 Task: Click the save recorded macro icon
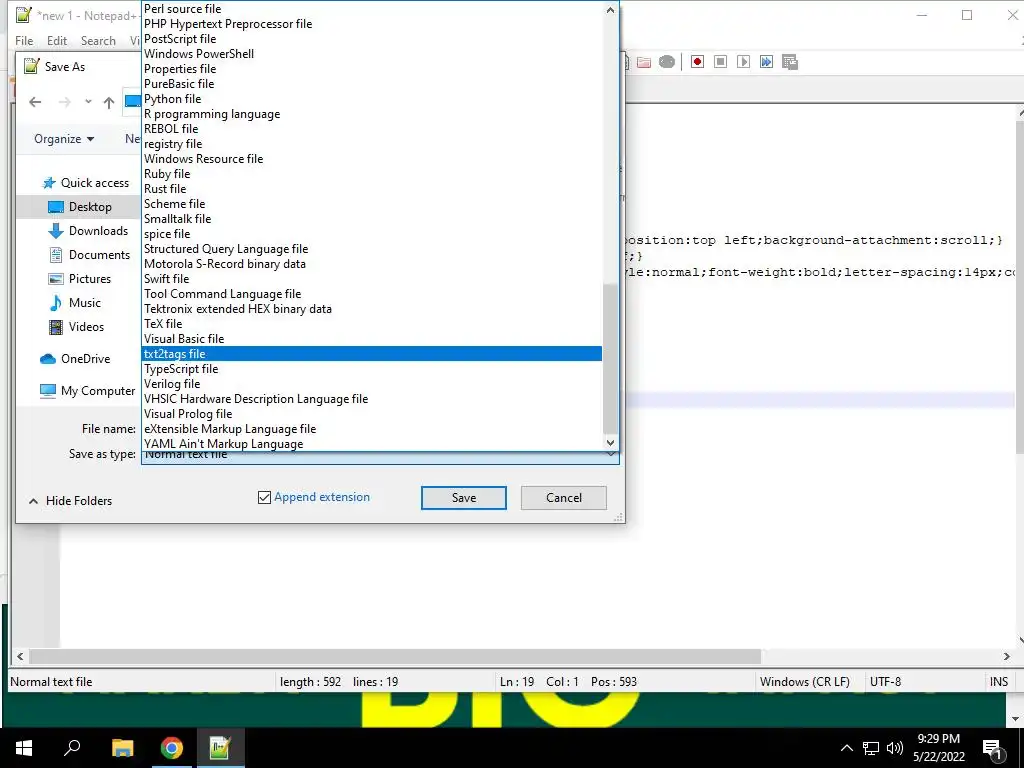[x=790, y=62]
